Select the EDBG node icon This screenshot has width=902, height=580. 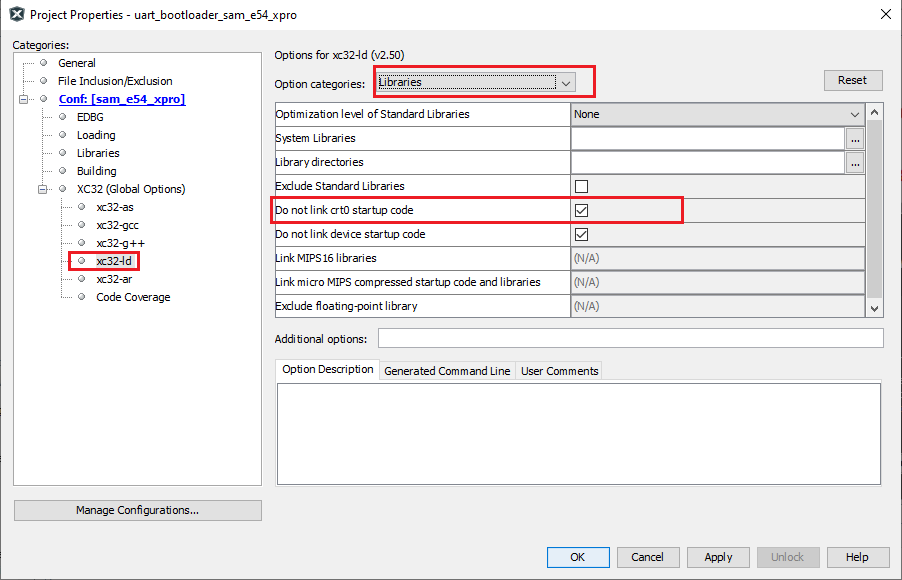[62, 116]
